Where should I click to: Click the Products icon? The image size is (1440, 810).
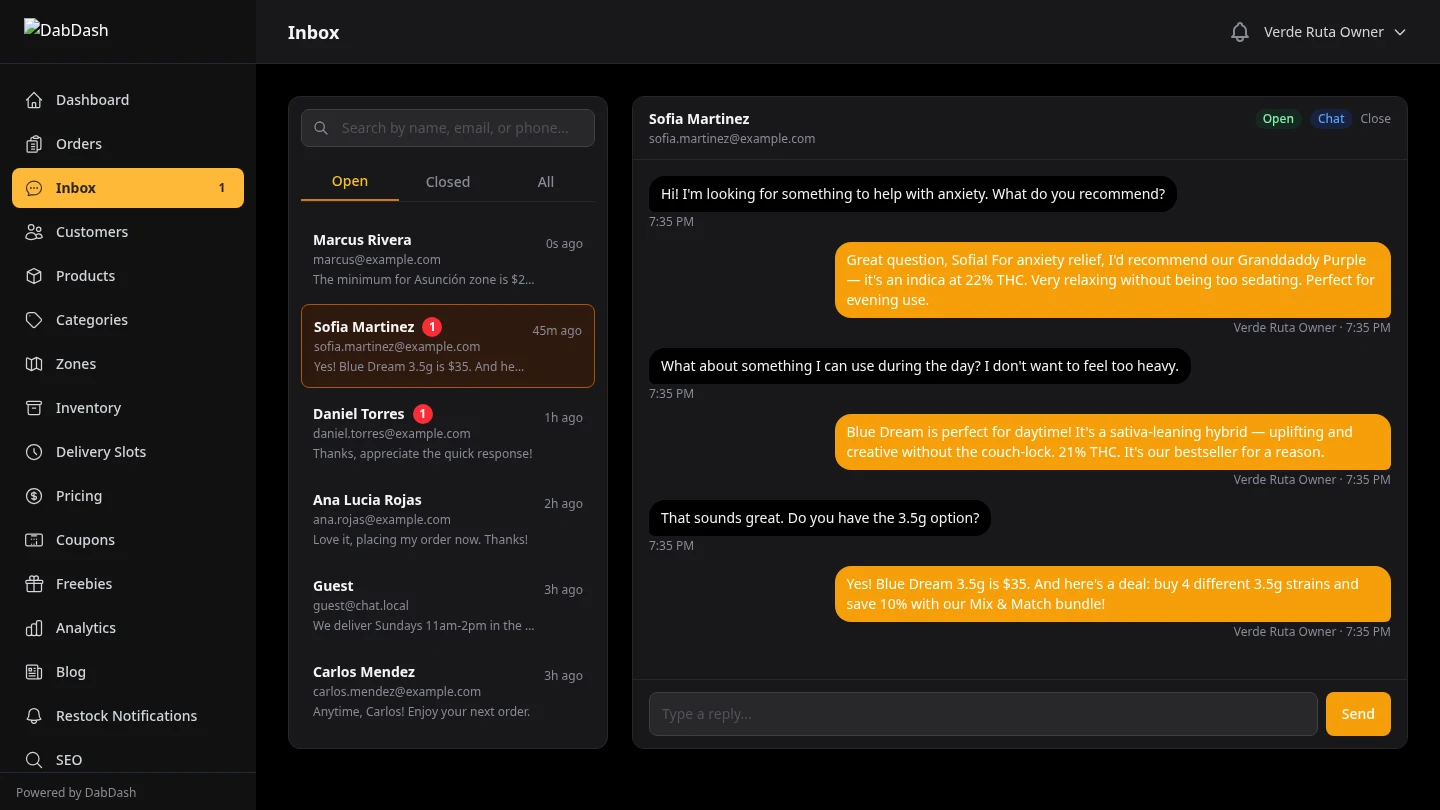33,275
